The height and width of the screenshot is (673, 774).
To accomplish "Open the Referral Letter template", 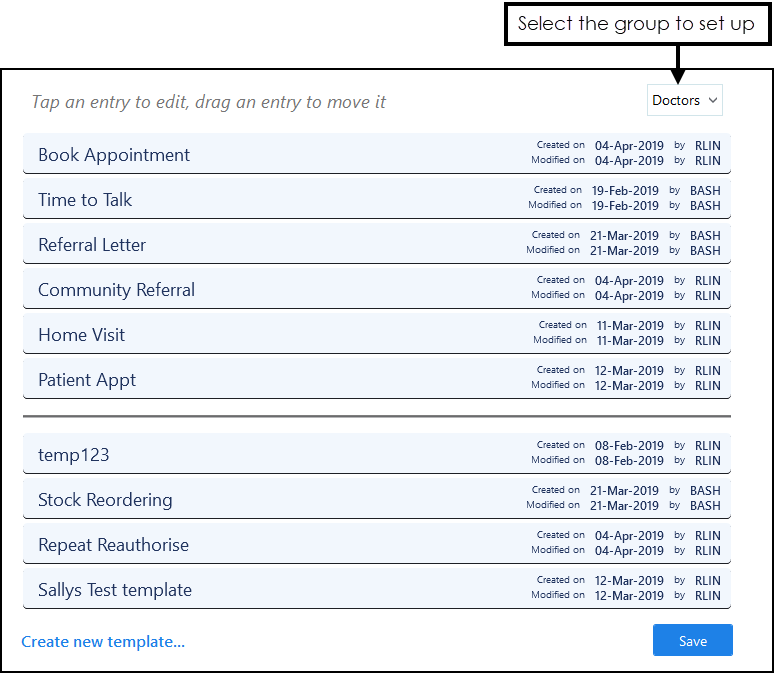I will pos(377,243).
